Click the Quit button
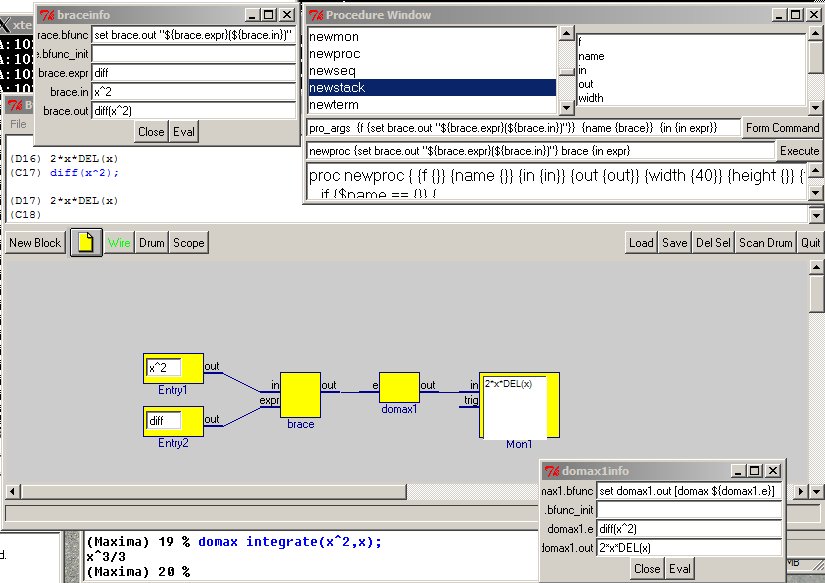This screenshot has width=825, height=583. [810, 243]
